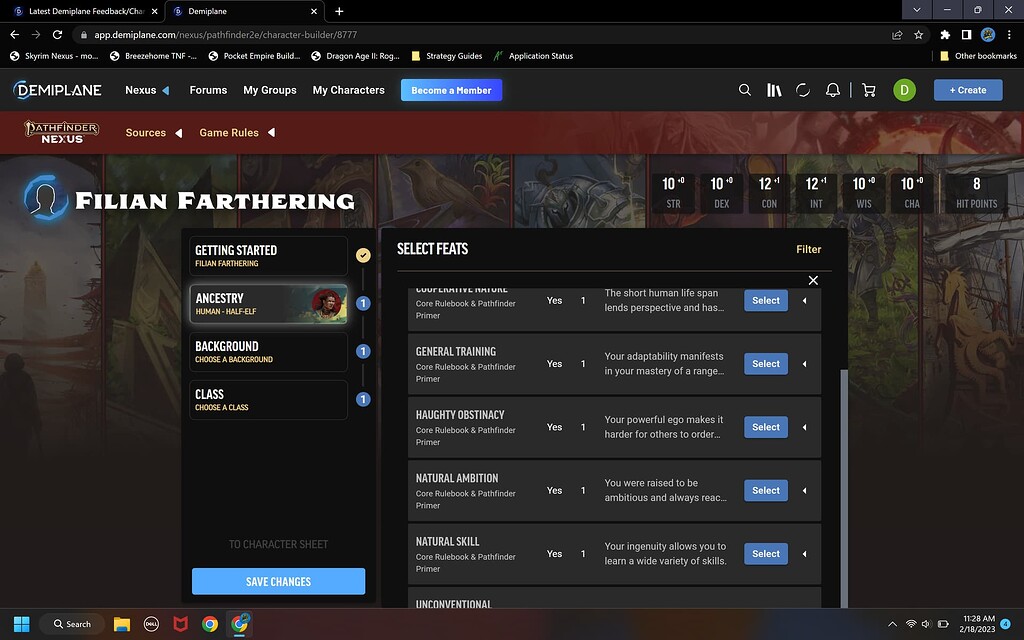
Task: Open My Characters menu item
Action: [349, 90]
